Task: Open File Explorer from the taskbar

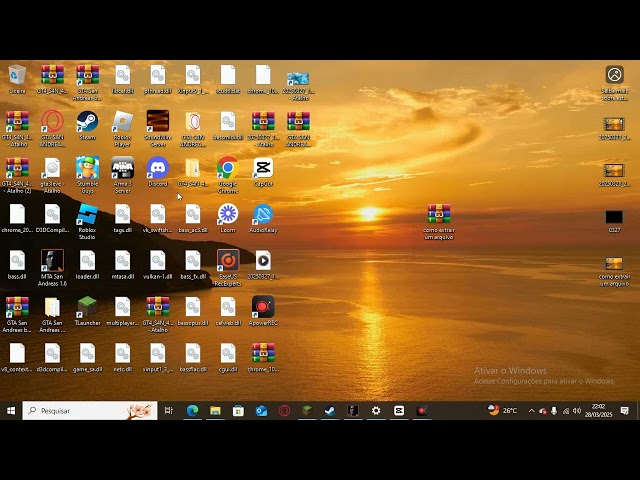Action: 215,411
